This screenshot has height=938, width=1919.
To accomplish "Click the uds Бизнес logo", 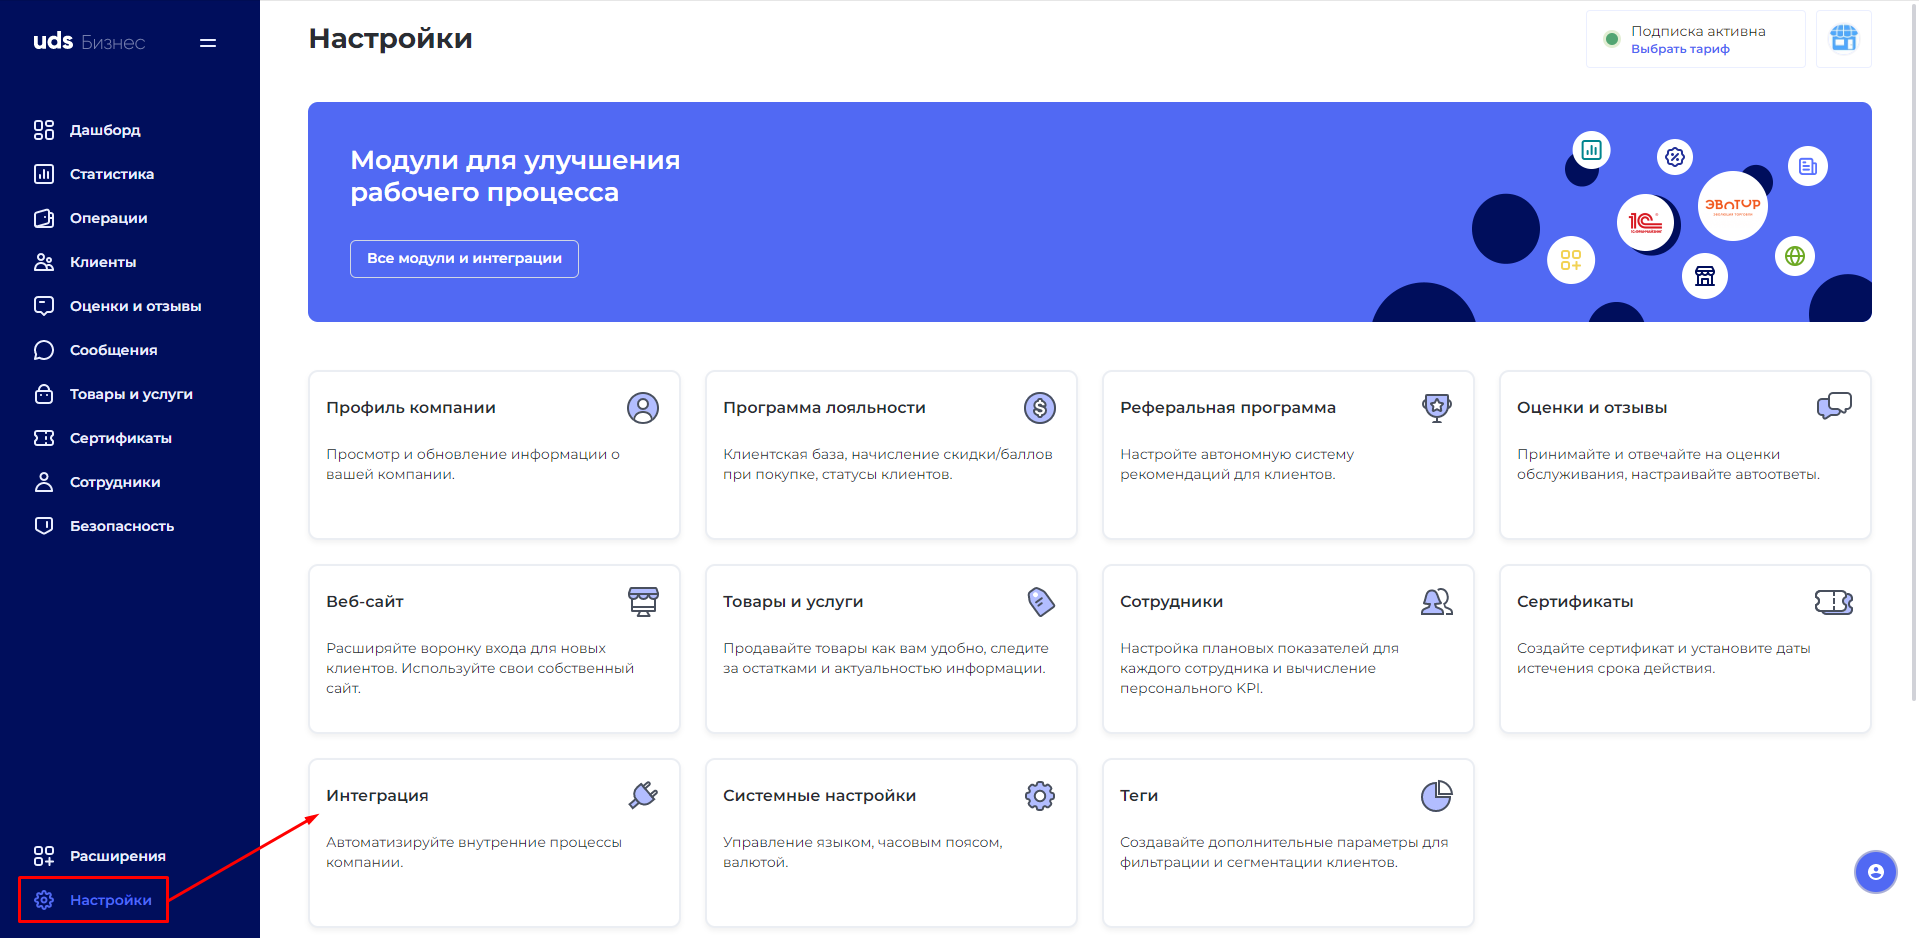I will point(89,42).
